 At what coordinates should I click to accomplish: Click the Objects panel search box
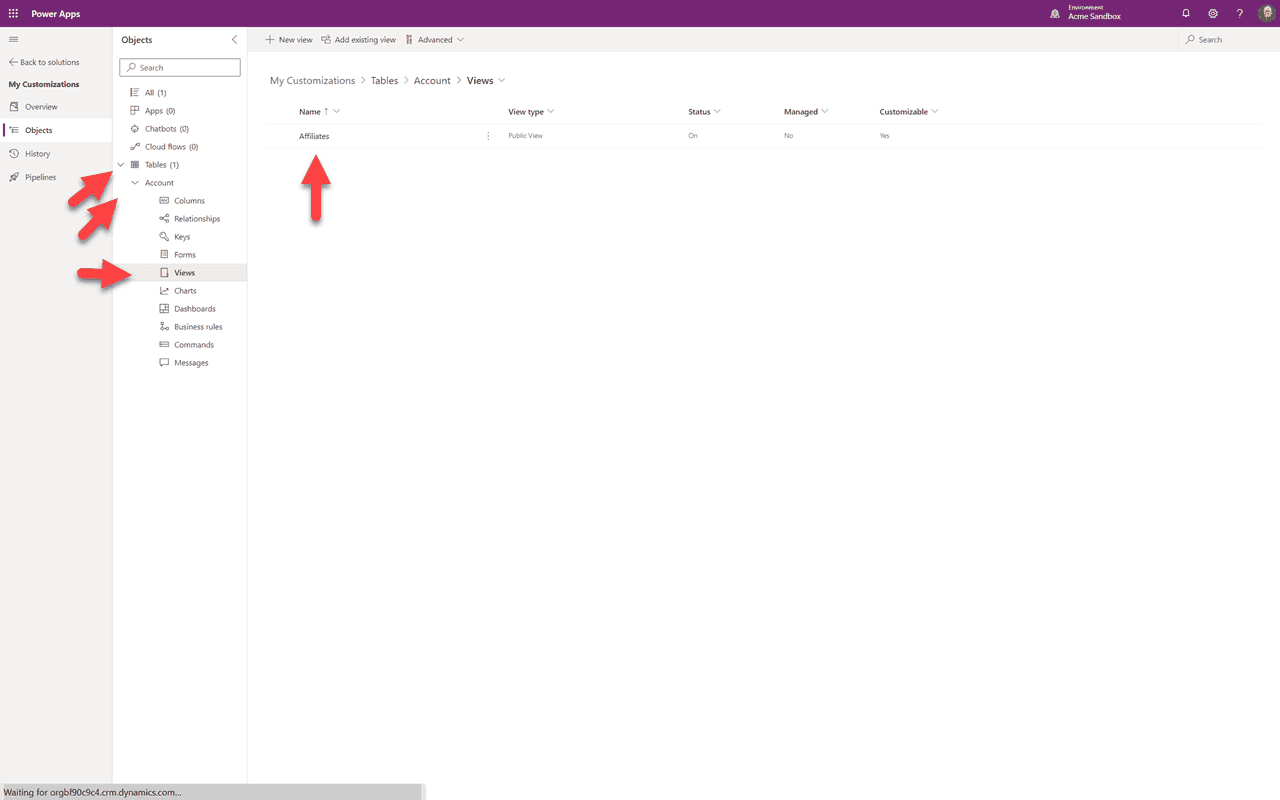point(180,67)
